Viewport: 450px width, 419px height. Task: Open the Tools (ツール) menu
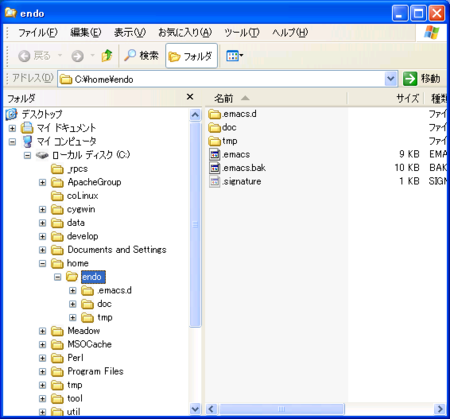[x=242, y=32]
